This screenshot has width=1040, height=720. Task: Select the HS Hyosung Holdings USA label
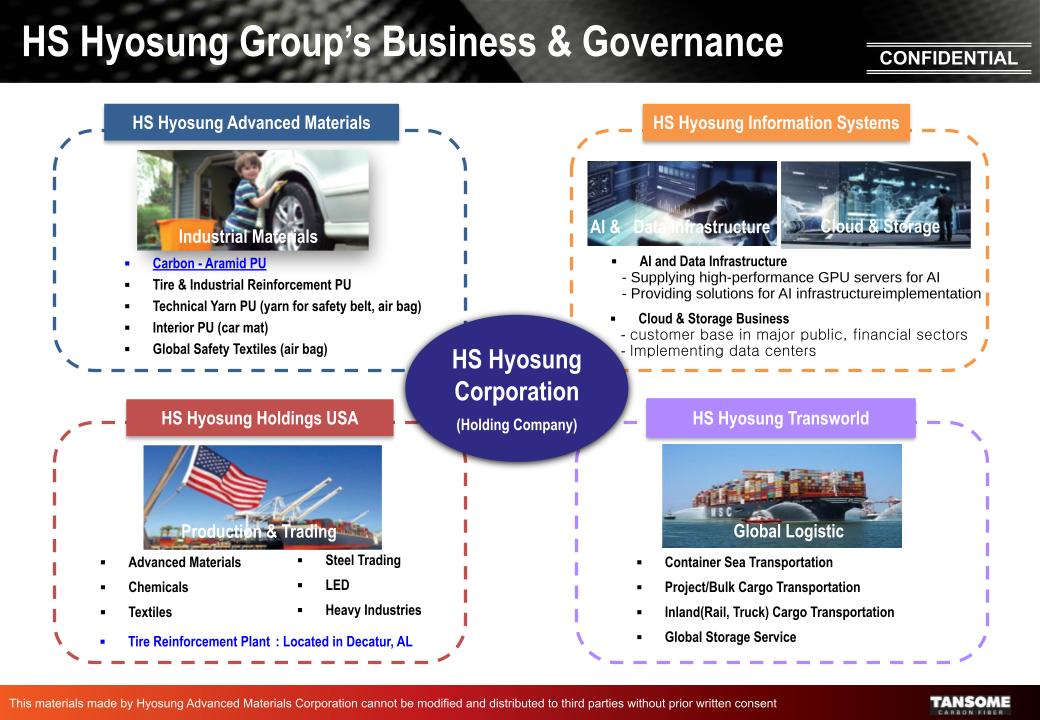tap(259, 418)
